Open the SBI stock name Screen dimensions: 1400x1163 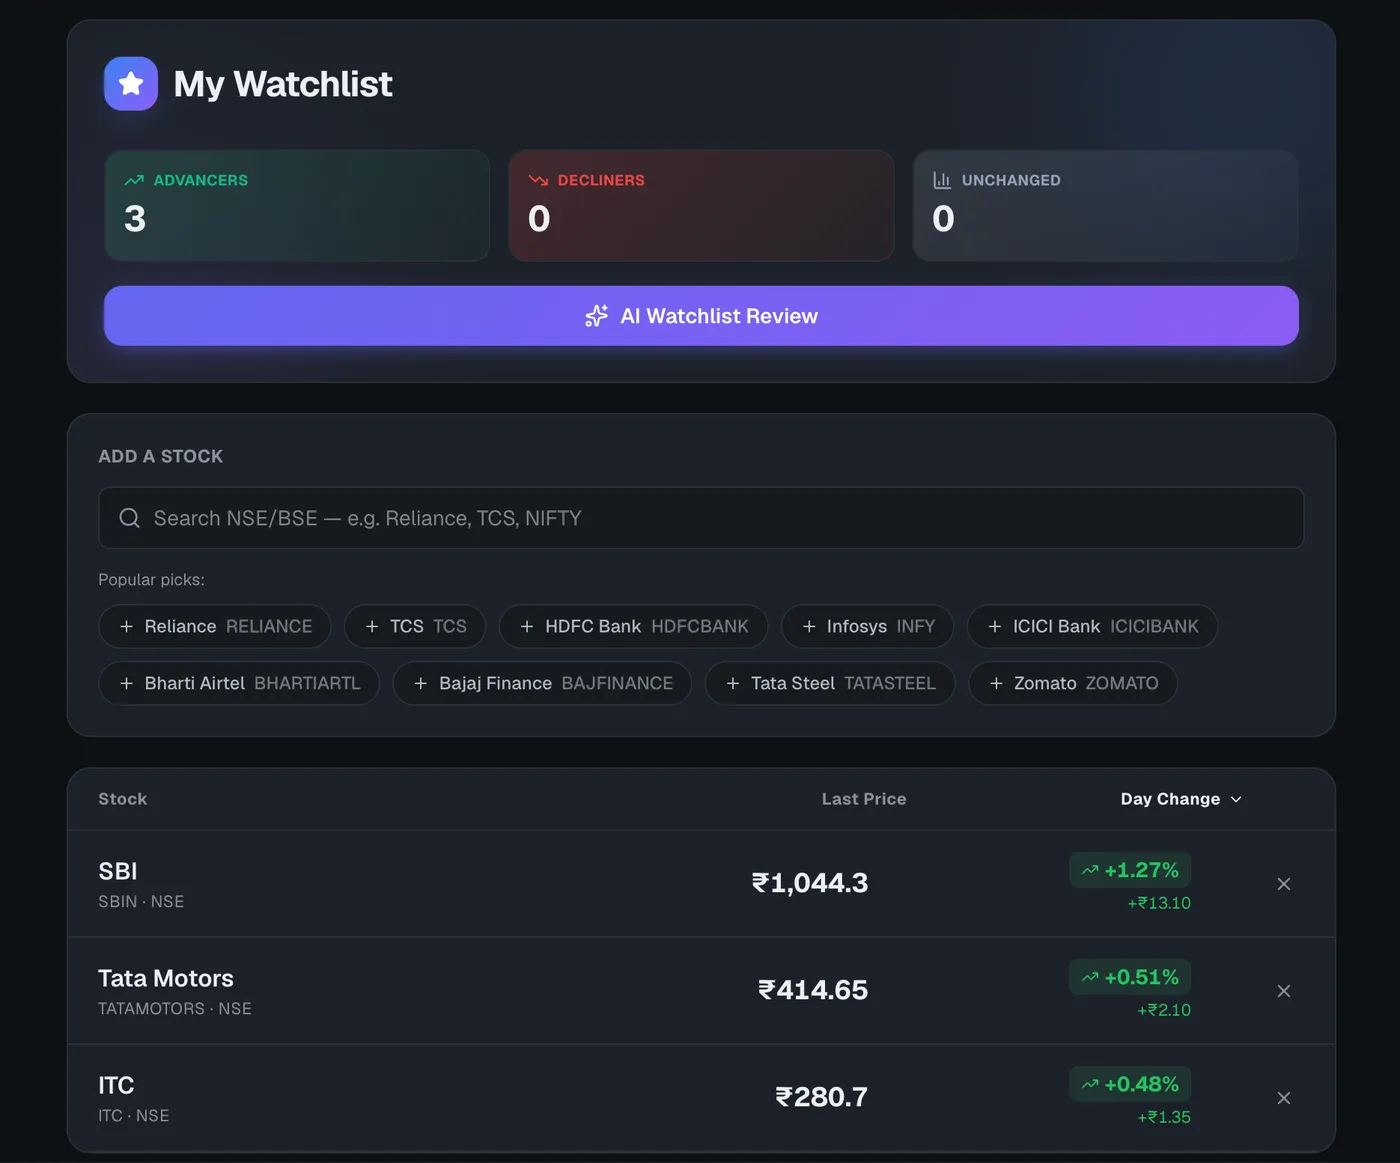coord(118,872)
